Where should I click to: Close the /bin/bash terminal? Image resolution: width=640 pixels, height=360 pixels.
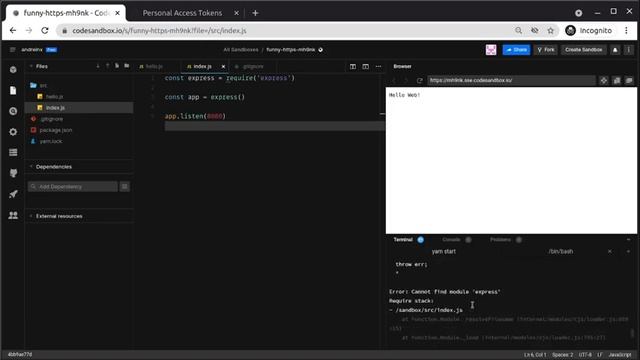pyautogui.click(x=610, y=251)
